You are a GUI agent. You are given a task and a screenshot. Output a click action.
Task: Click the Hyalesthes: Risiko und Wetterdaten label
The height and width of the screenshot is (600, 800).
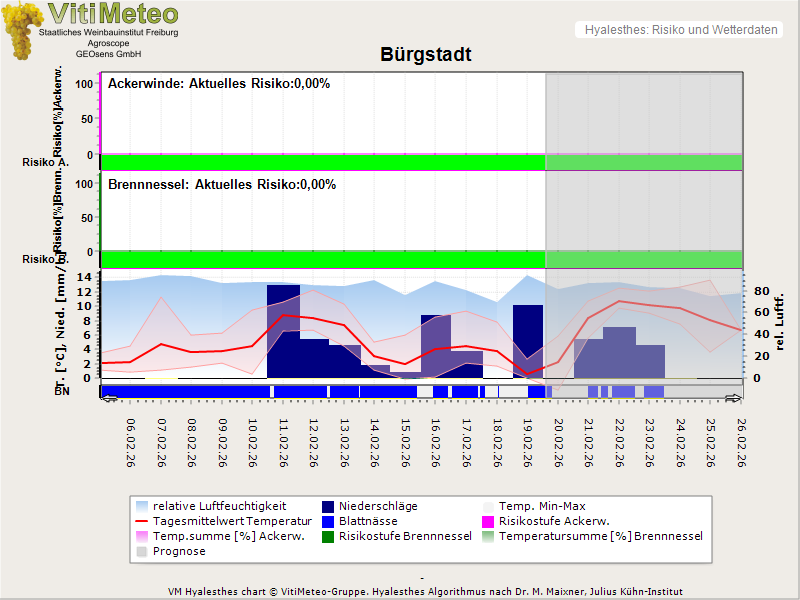tap(680, 30)
